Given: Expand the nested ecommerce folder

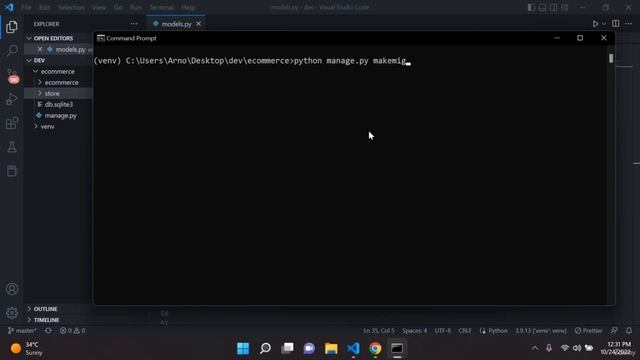Looking at the screenshot, I should pyautogui.click(x=40, y=82).
